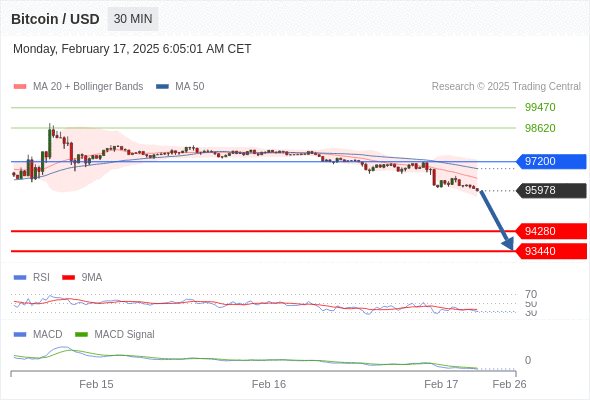Toggle the MA 20 + Bollinger Bands legend label
The height and width of the screenshot is (400, 590).
(88, 87)
